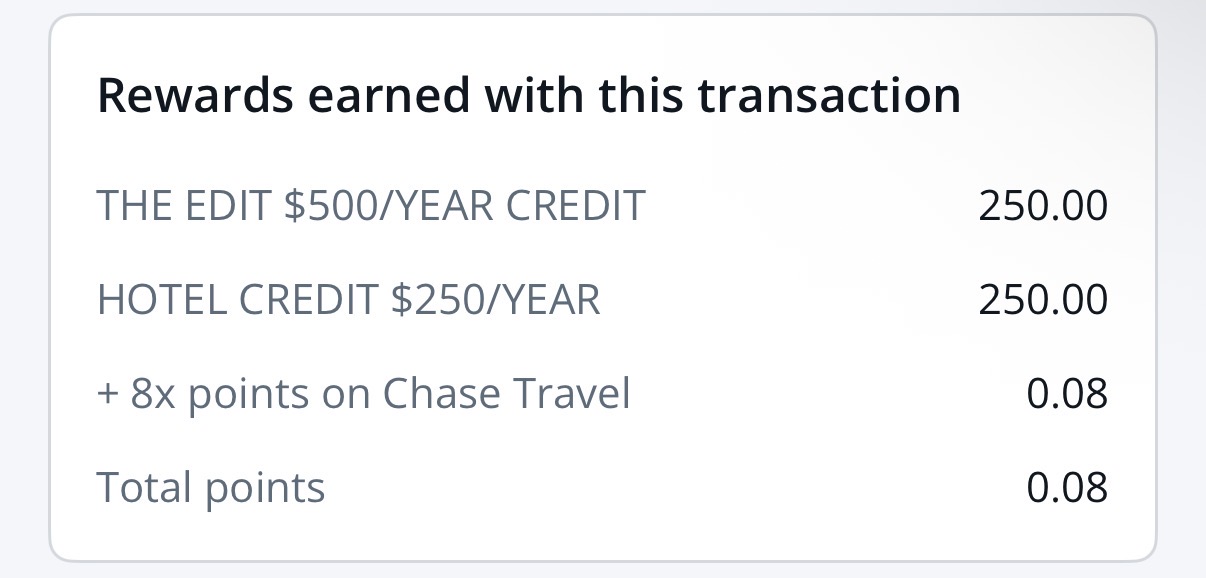Image resolution: width=1206 pixels, height=578 pixels.
Task: Click the 250.00 amount for THE EDIT credit
Action: point(1043,206)
